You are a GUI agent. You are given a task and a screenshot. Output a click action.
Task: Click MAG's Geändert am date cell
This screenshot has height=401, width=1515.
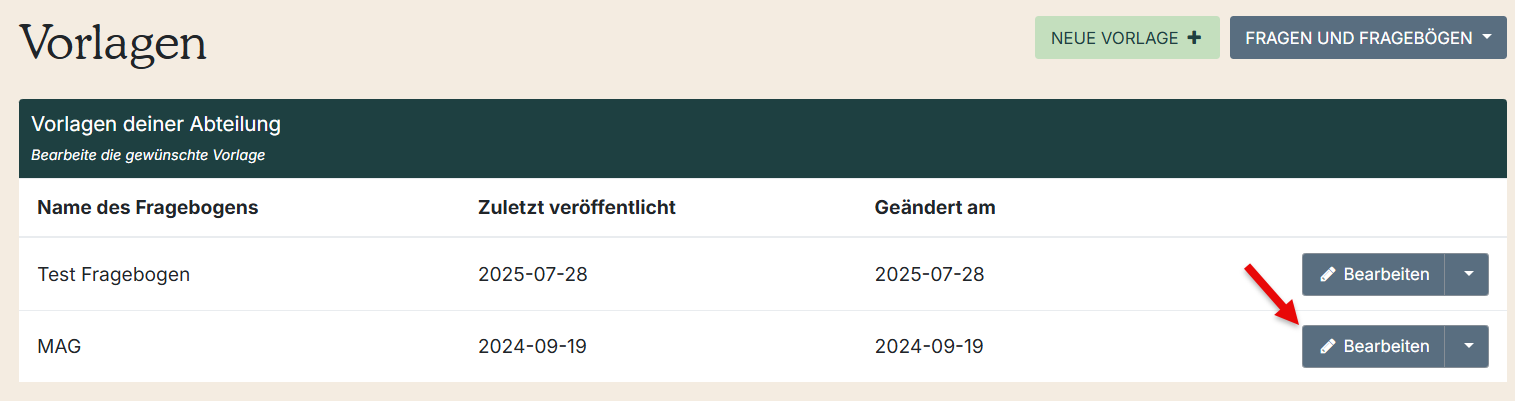point(929,347)
